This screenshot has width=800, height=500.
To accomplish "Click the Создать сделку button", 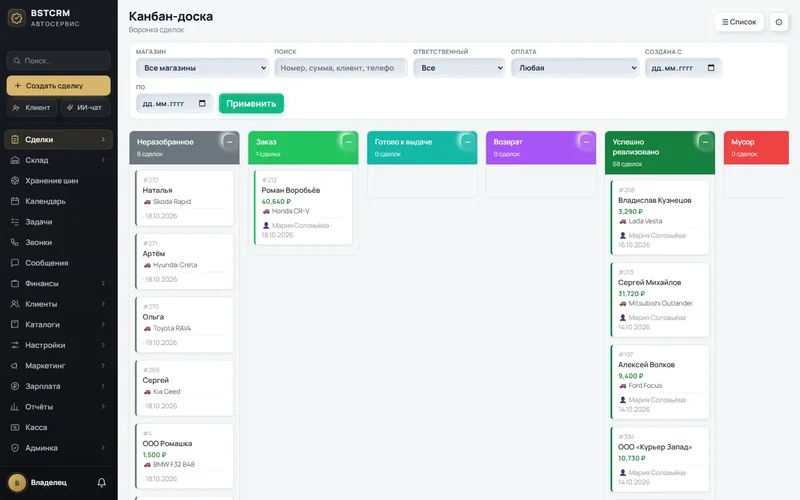I will pyautogui.click(x=59, y=86).
